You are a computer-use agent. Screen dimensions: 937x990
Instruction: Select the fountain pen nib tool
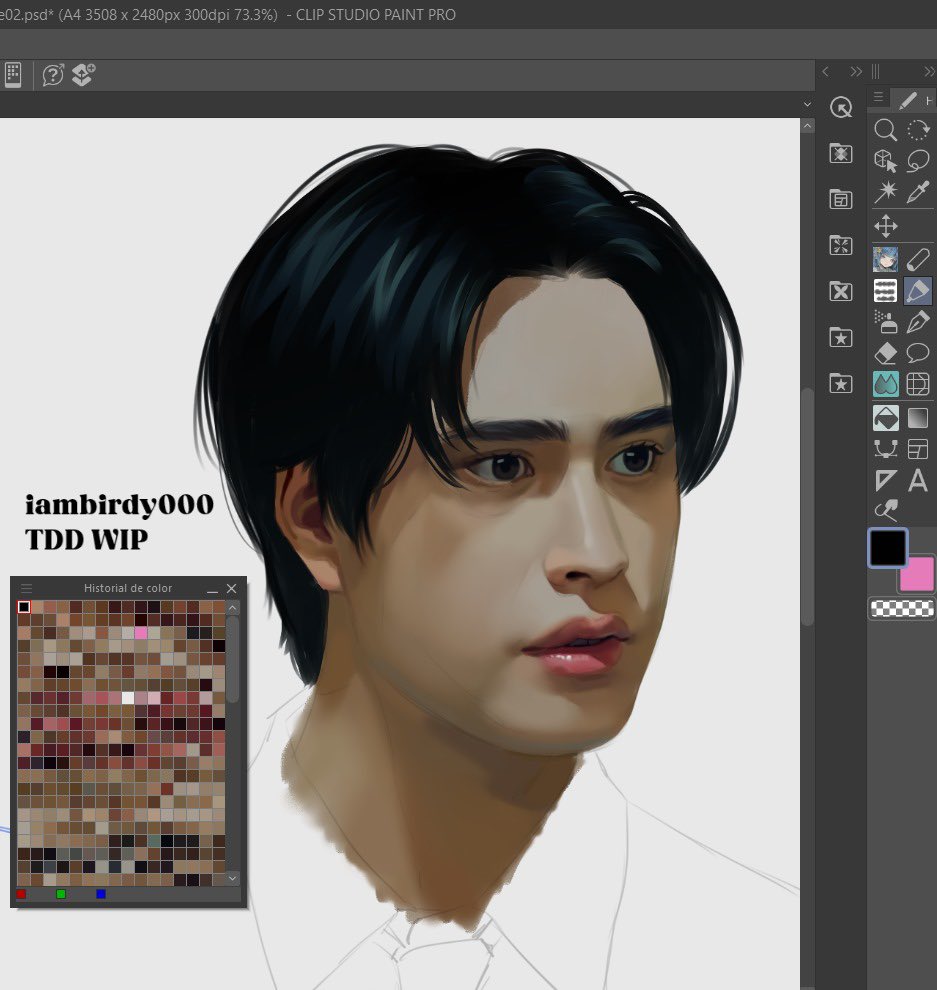pyautogui.click(x=918, y=321)
